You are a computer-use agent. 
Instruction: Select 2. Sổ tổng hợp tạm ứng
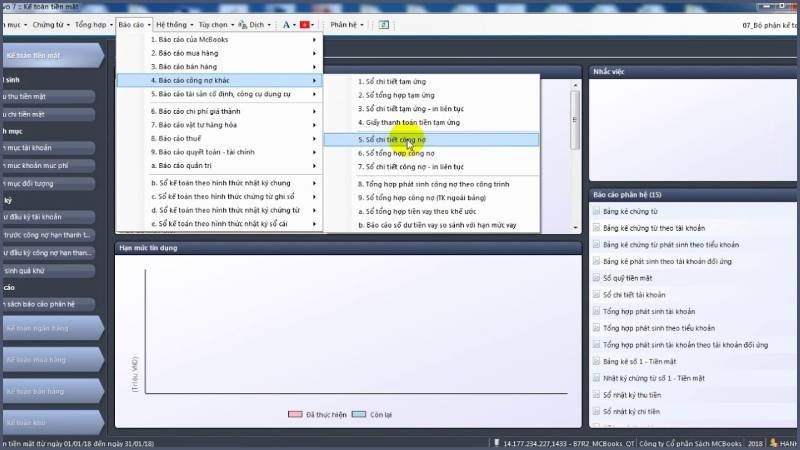point(432,95)
